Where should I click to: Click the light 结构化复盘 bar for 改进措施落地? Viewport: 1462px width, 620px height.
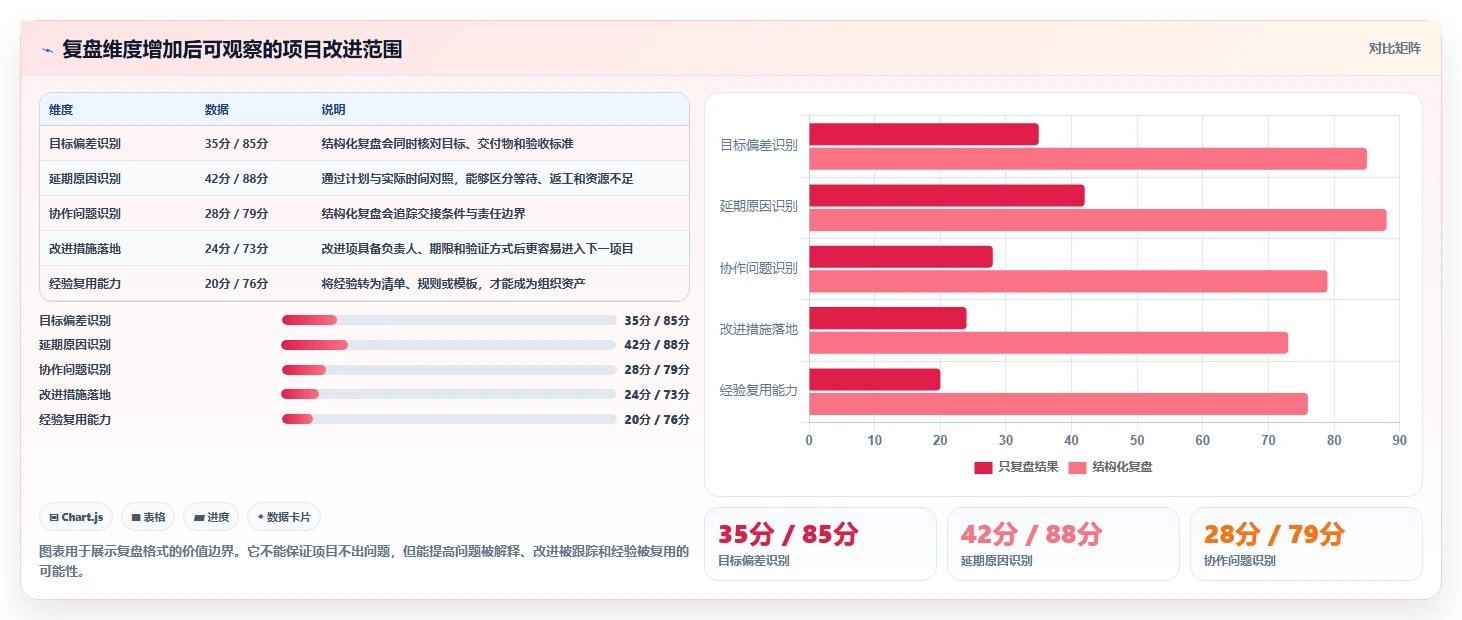click(x=1048, y=343)
